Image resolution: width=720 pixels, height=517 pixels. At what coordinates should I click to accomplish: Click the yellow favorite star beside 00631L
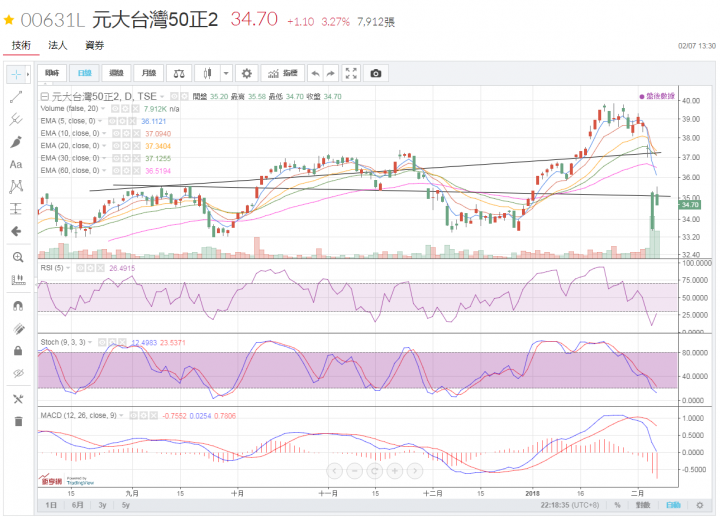[x=9, y=20]
